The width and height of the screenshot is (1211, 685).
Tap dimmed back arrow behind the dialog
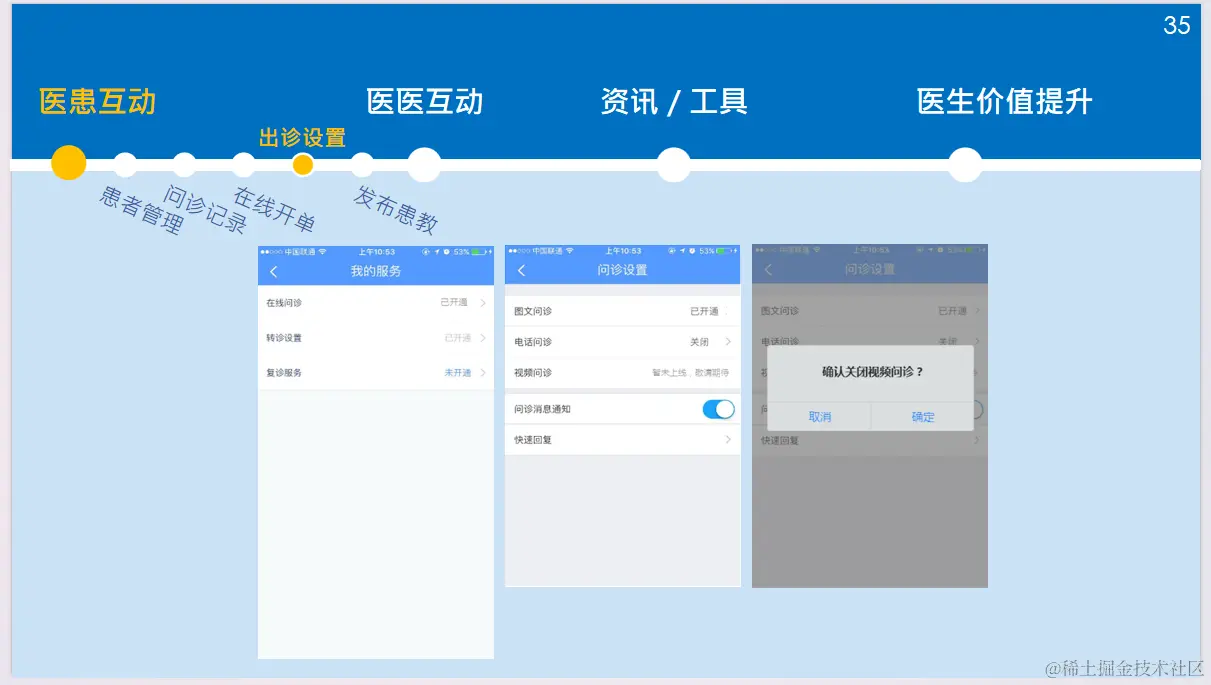pyautogui.click(x=768, y=270)
